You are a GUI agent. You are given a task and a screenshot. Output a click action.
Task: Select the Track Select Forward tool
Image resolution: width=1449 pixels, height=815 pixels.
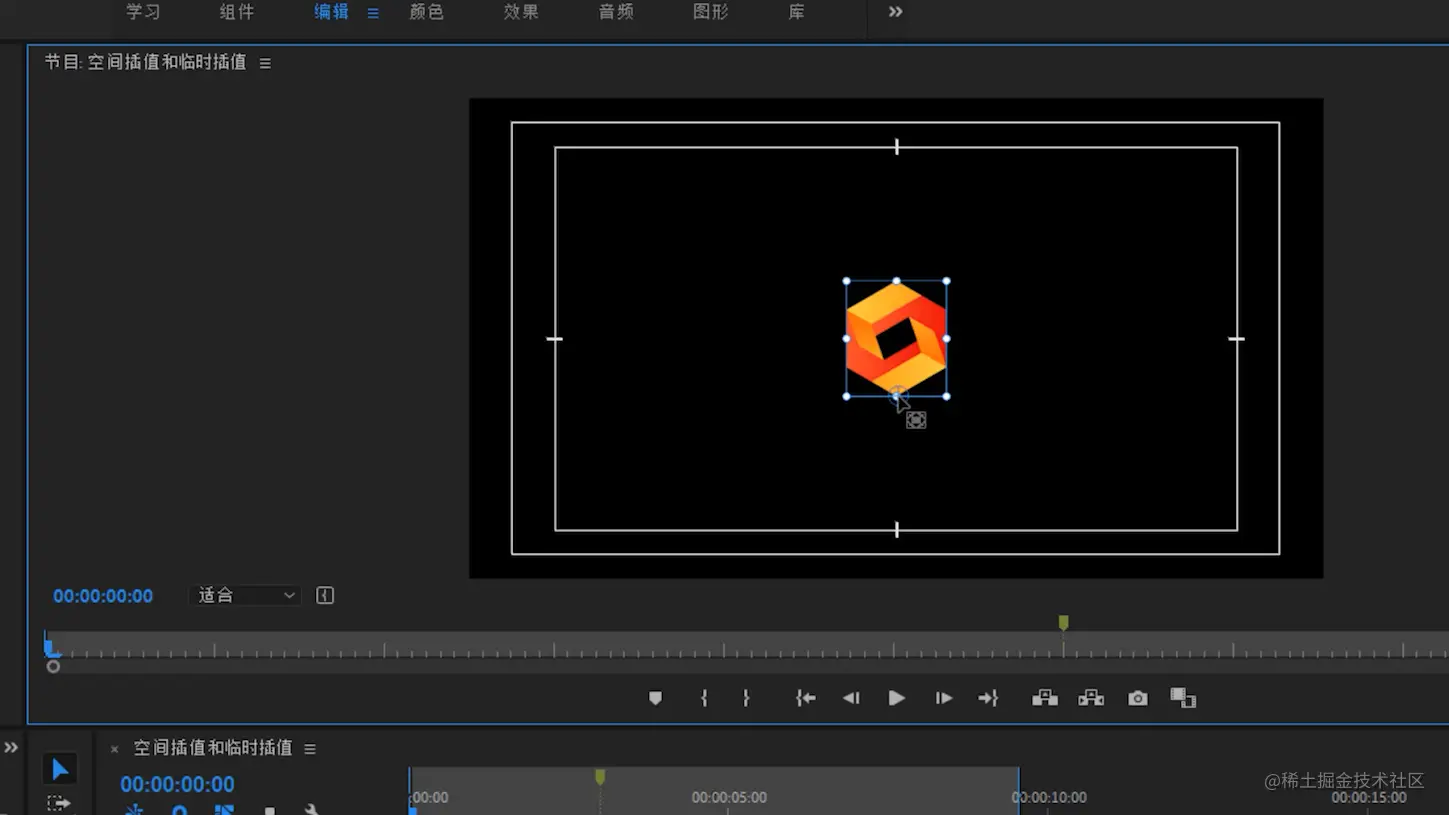pyautogui.click(x=59, y=804)
